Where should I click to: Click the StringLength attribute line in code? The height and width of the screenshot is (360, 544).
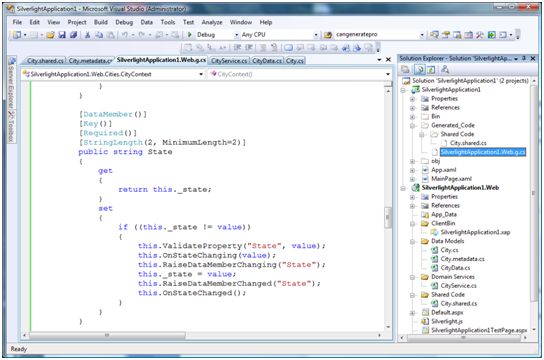(x=162, y=143)
